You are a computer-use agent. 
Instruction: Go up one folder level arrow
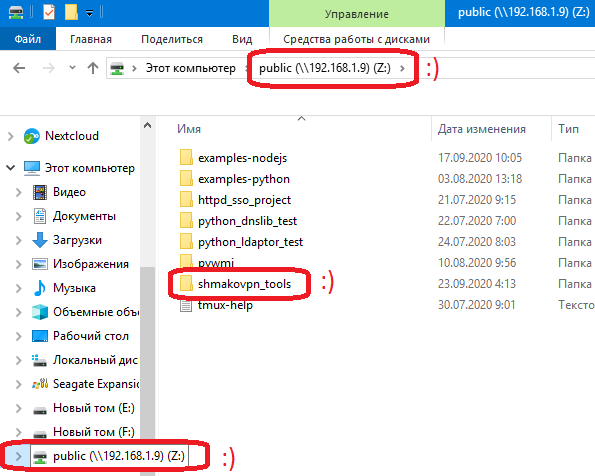click(93, 68)
